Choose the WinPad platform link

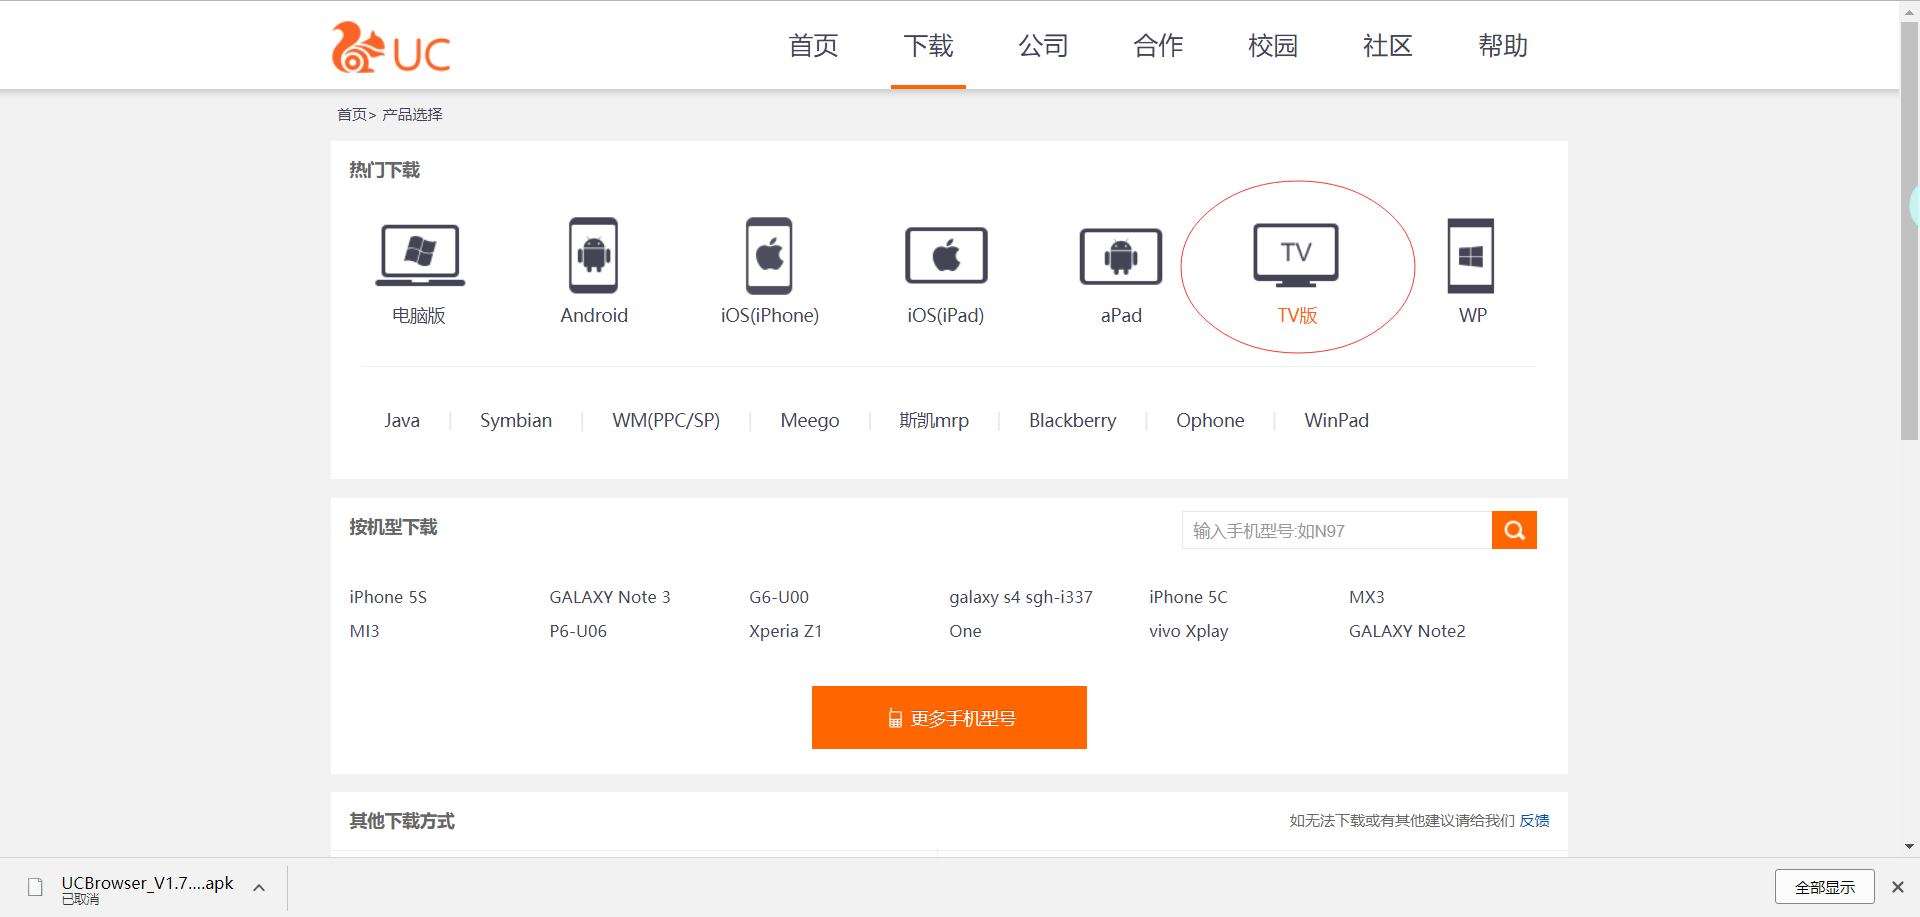point(1337,421)
